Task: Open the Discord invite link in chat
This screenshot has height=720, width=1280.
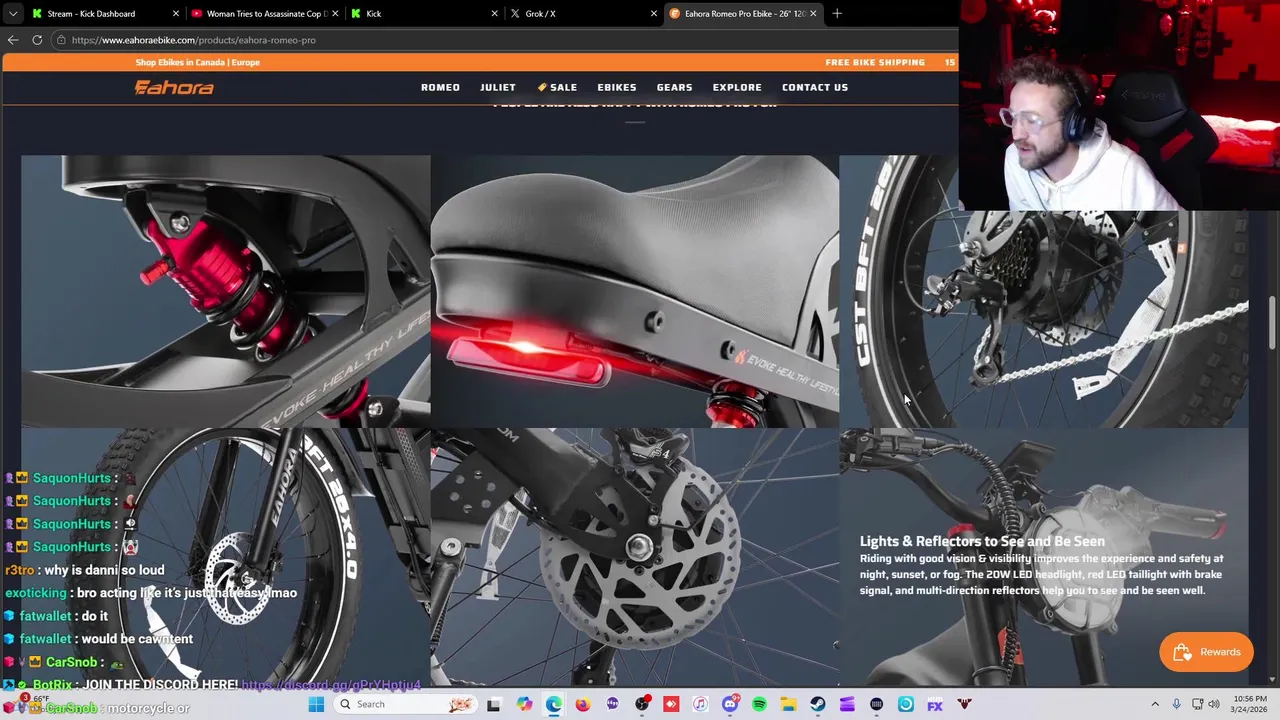Action: [330, 685]
